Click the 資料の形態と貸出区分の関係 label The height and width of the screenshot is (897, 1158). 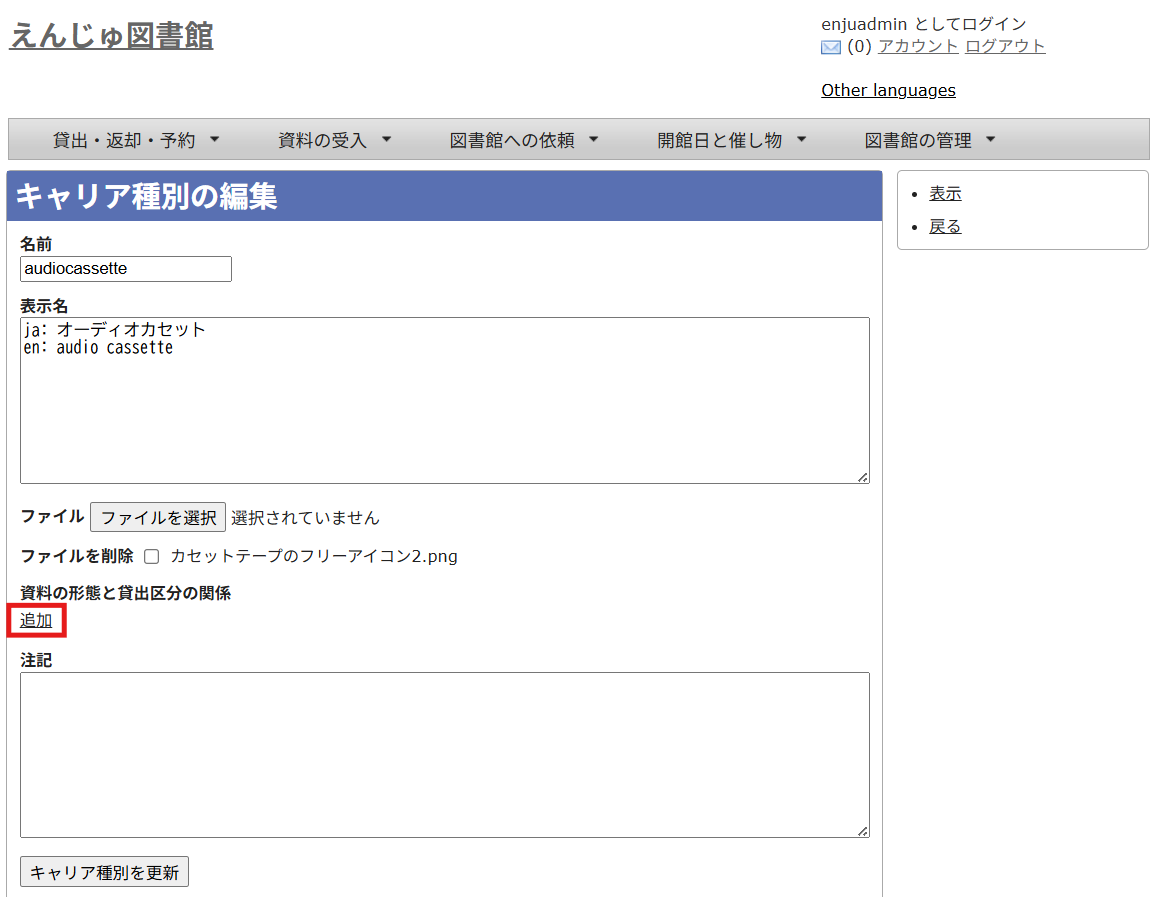[126, 593]
